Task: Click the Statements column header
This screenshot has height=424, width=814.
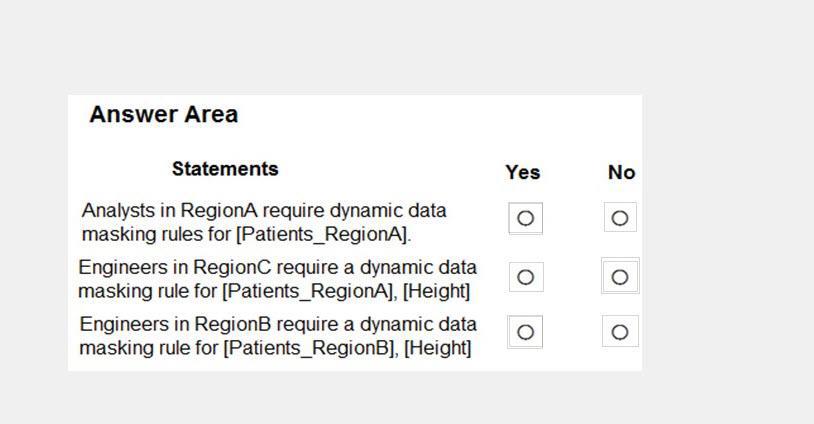Action: [x=225, y=169]
